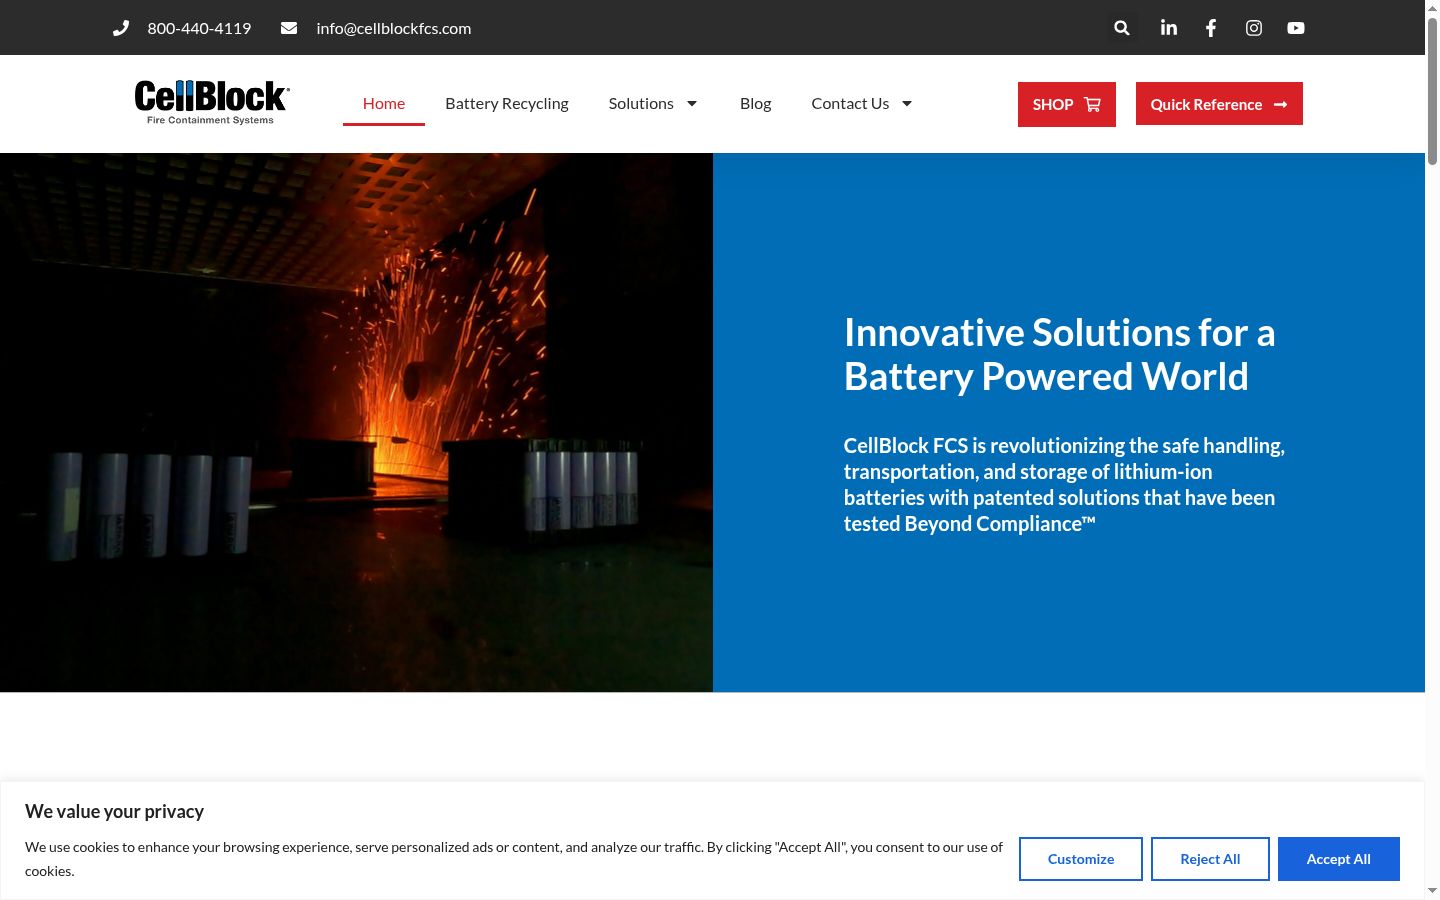Viewport: 1440px width, 900px height.
Task: Open the YouTube channel icon
Action: pos(1296,28)
